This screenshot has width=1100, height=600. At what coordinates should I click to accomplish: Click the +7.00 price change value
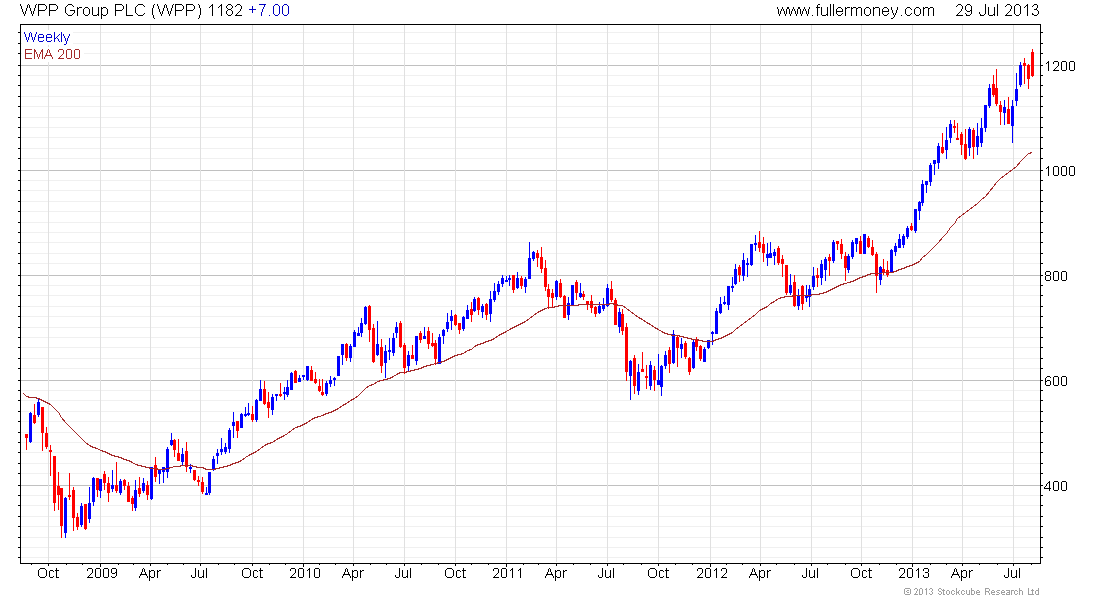click(x=269, y=11)
